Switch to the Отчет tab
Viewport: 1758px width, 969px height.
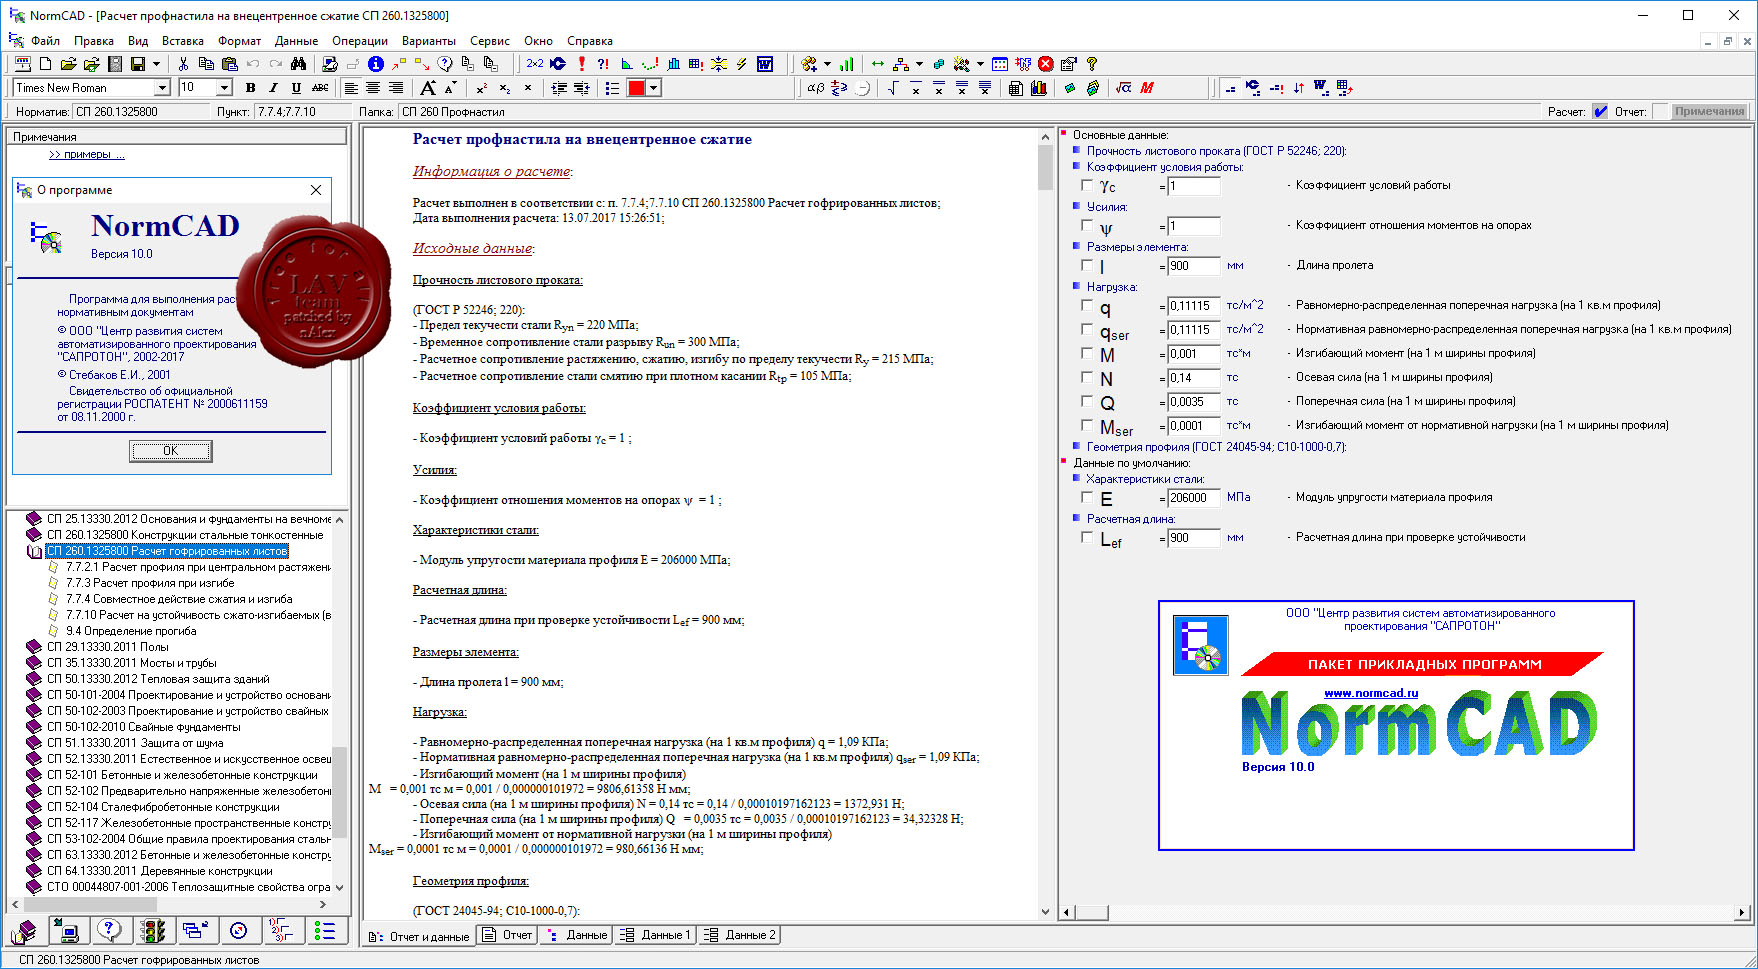click(509, 935)
